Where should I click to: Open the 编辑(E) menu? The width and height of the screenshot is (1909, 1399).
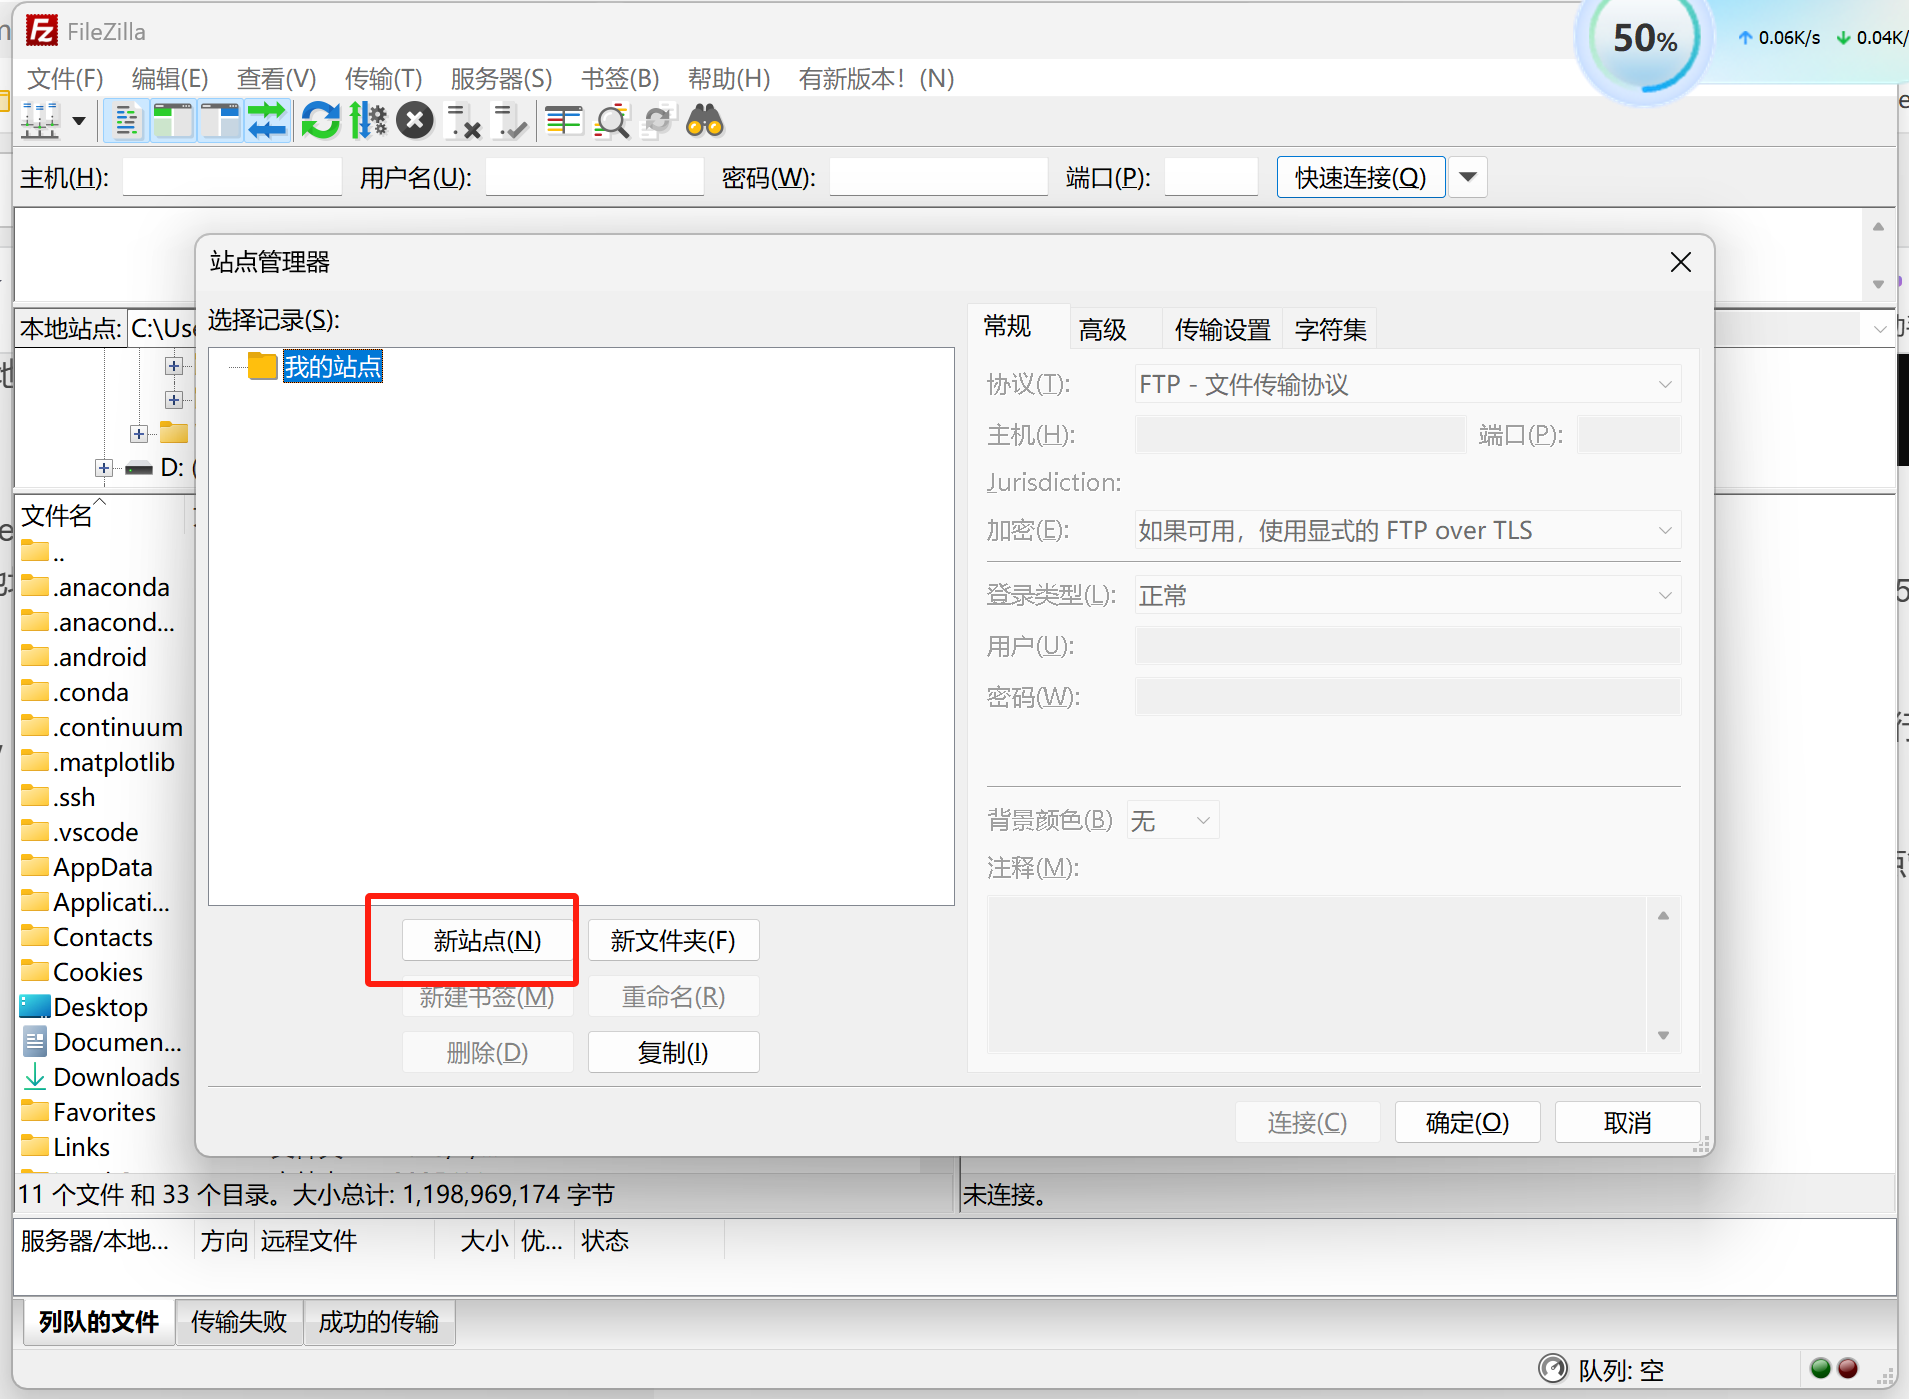click(x=170, y=78)
